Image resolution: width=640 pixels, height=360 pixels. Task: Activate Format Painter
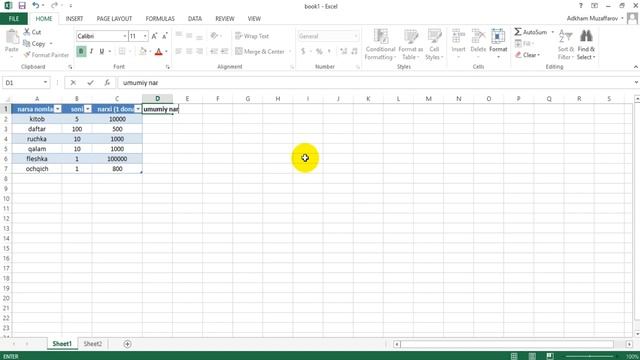click(x=46, y=55)
